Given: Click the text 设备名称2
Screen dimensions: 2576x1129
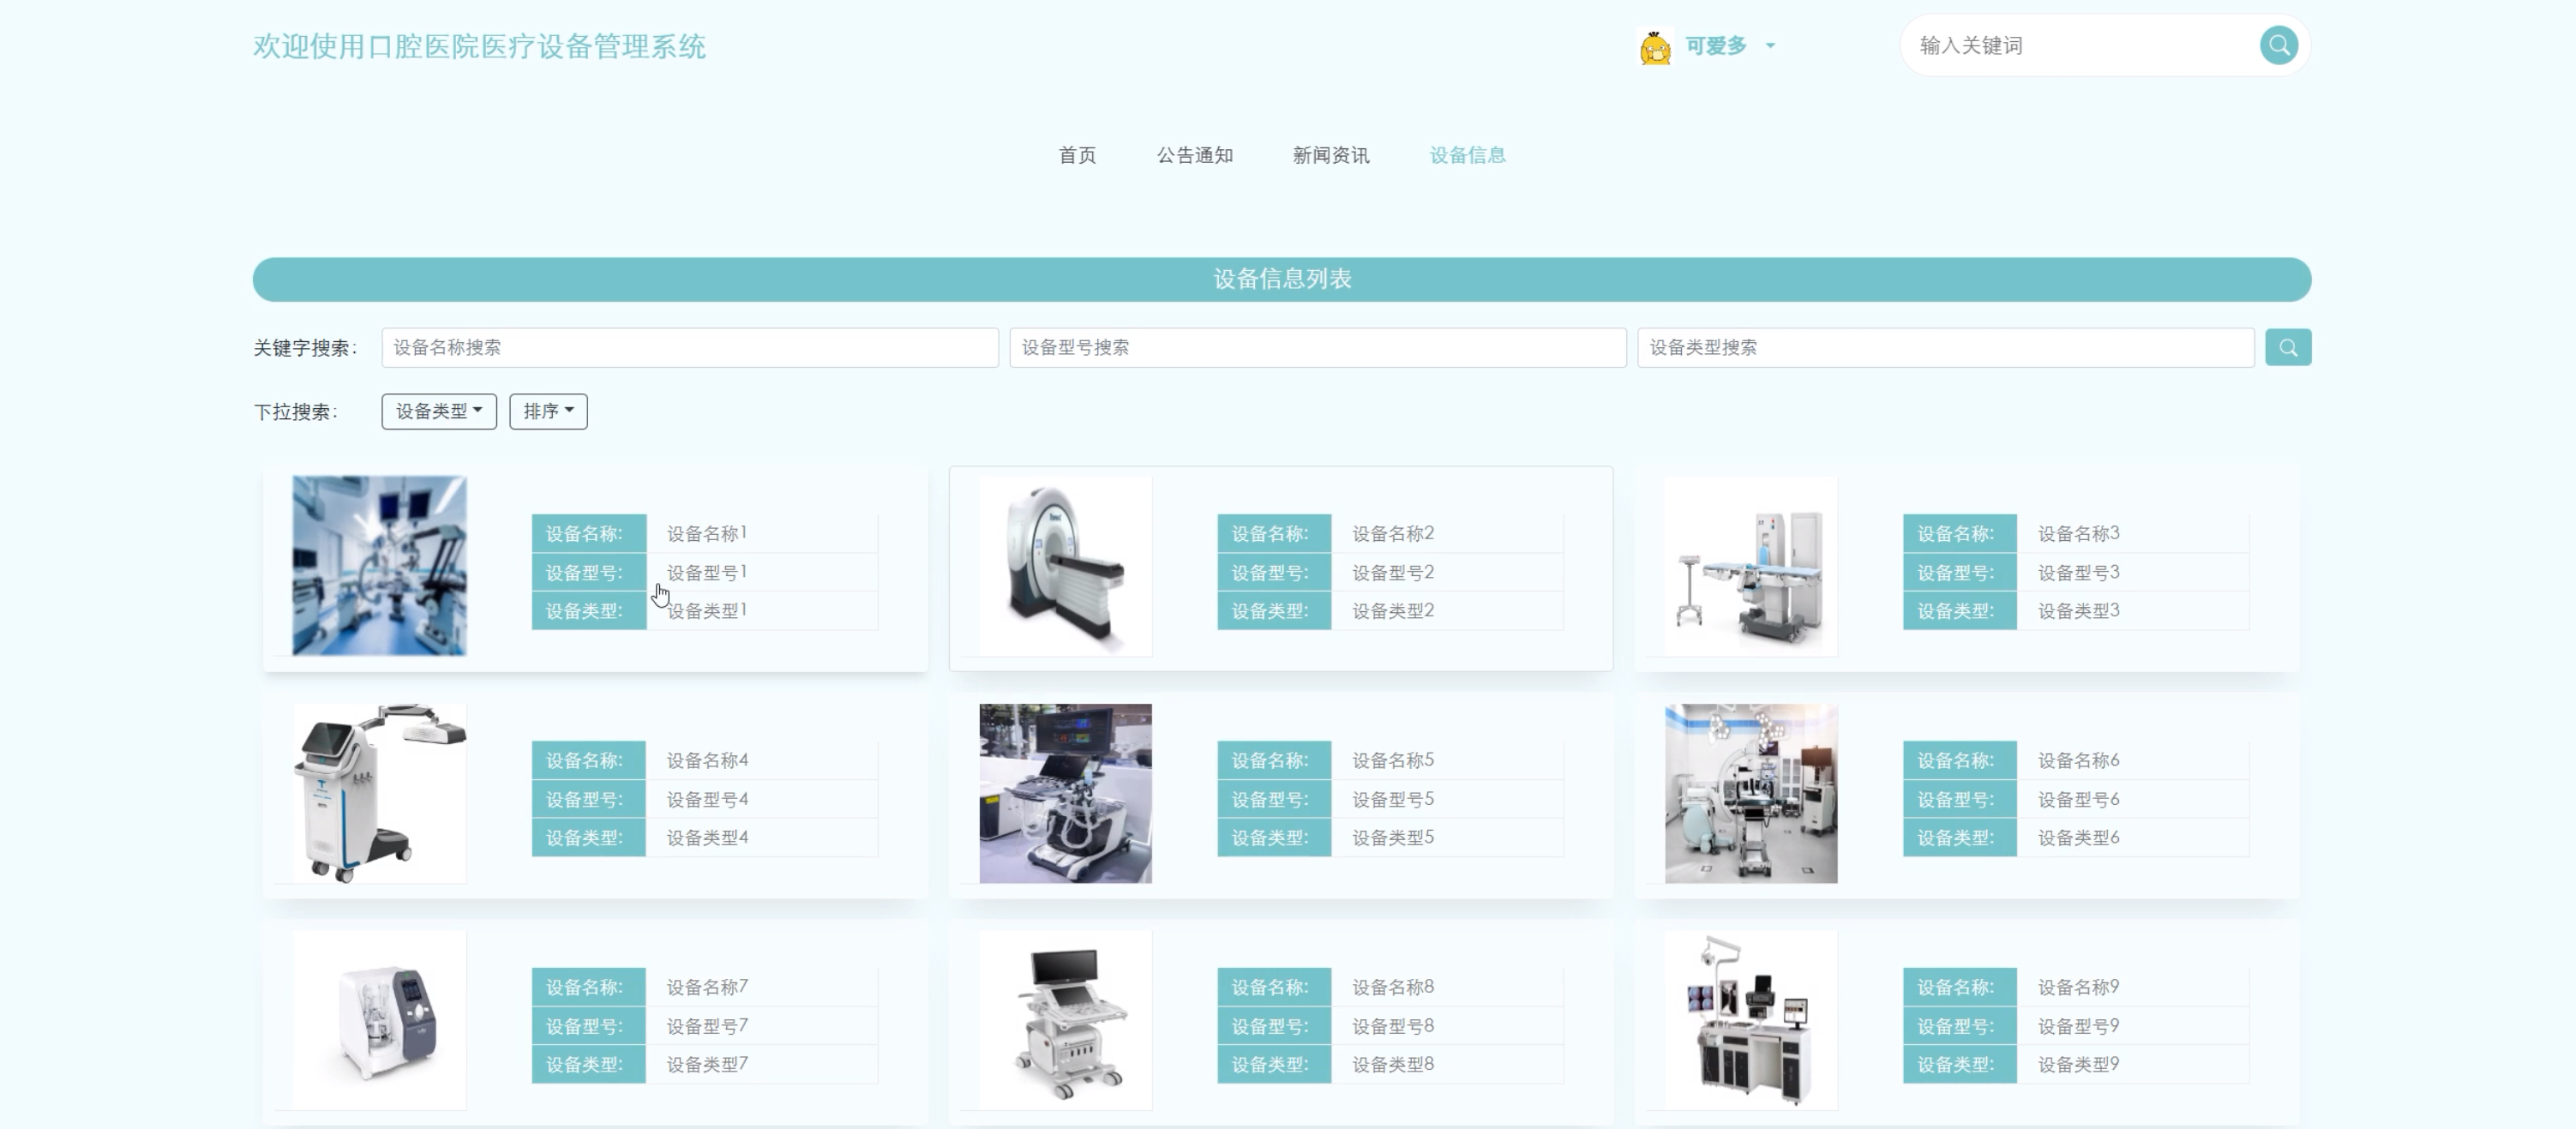Looking at the screenshot, I should (x=1393, y=534).
